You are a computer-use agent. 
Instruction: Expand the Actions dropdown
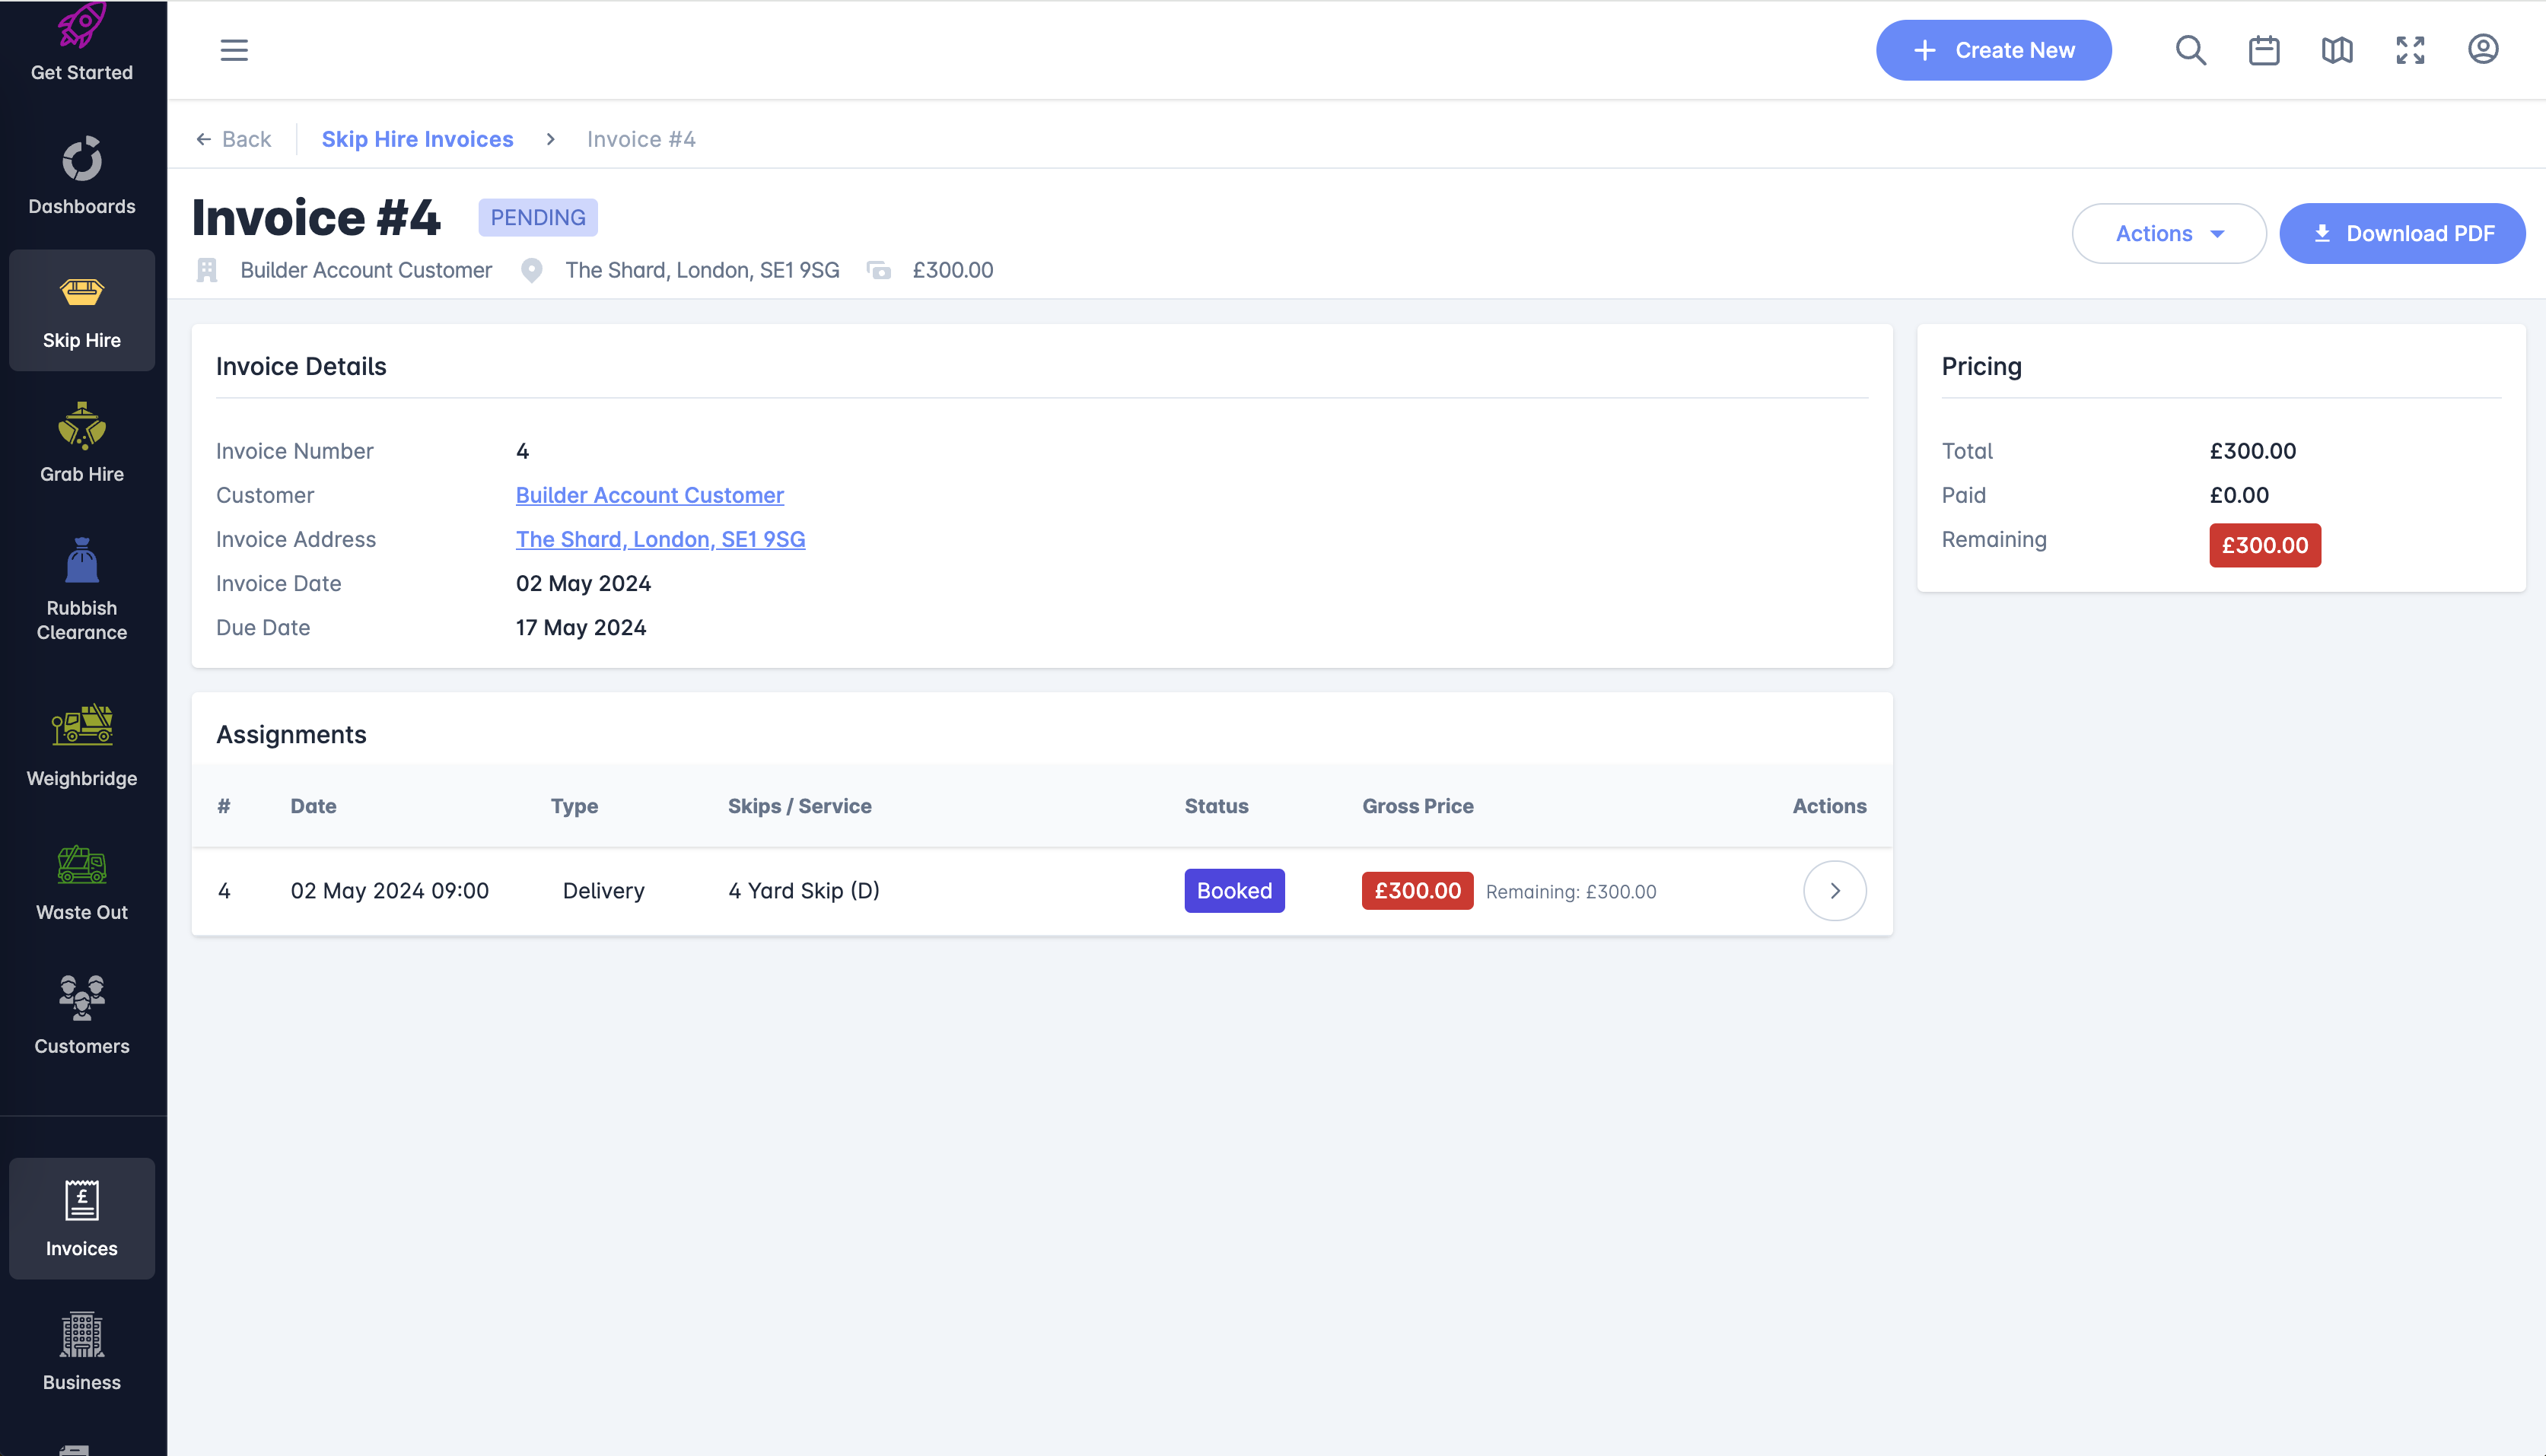pyautogui.click(x=2168, y=233)
